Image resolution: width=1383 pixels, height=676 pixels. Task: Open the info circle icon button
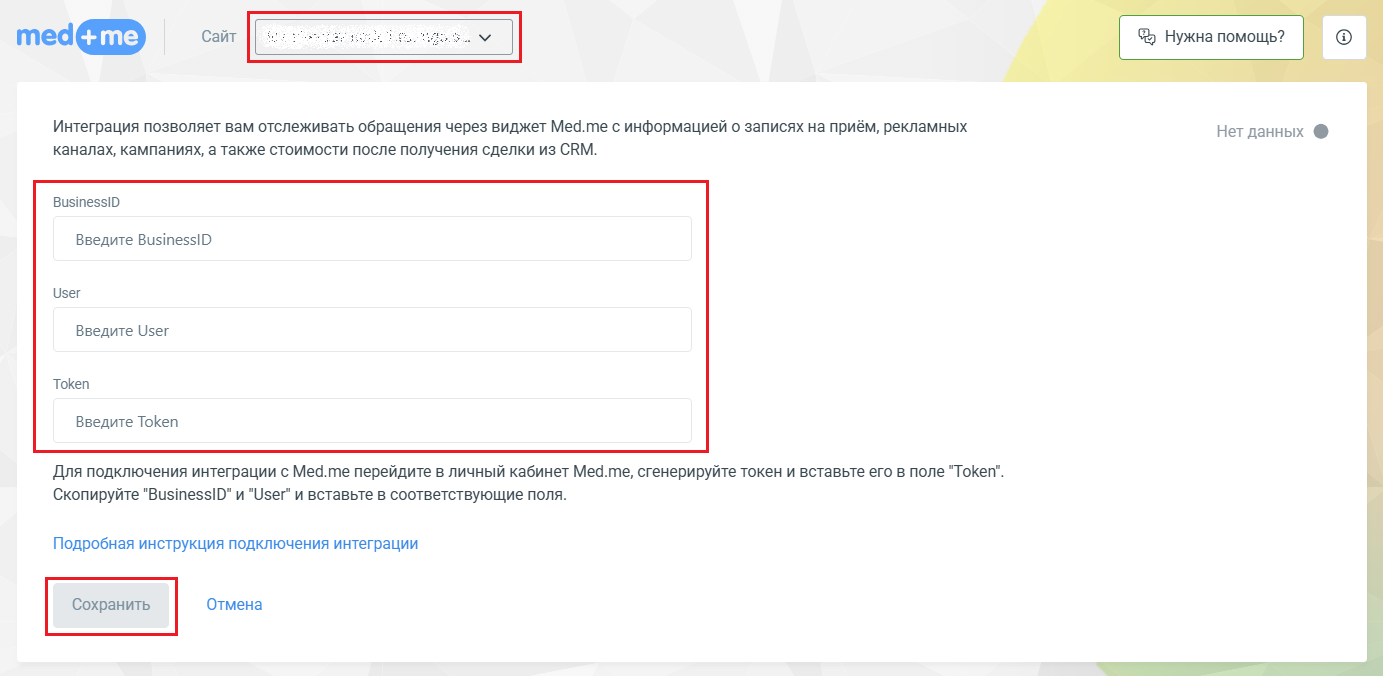point(1344,37)
